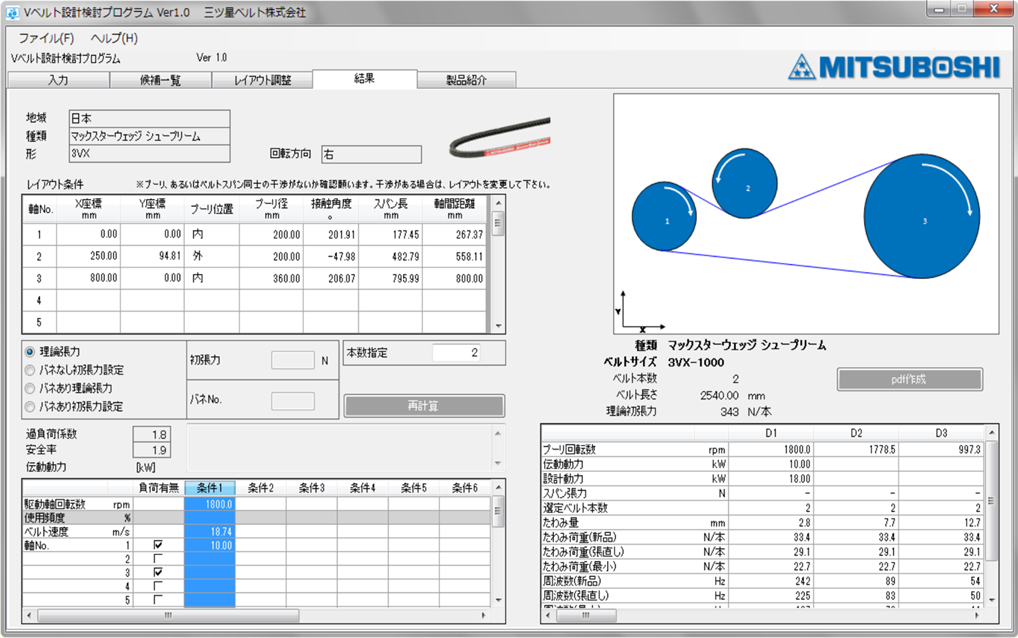
Task: Select the バネあり初張力設定 radio option
Action: tap(30, 406)
